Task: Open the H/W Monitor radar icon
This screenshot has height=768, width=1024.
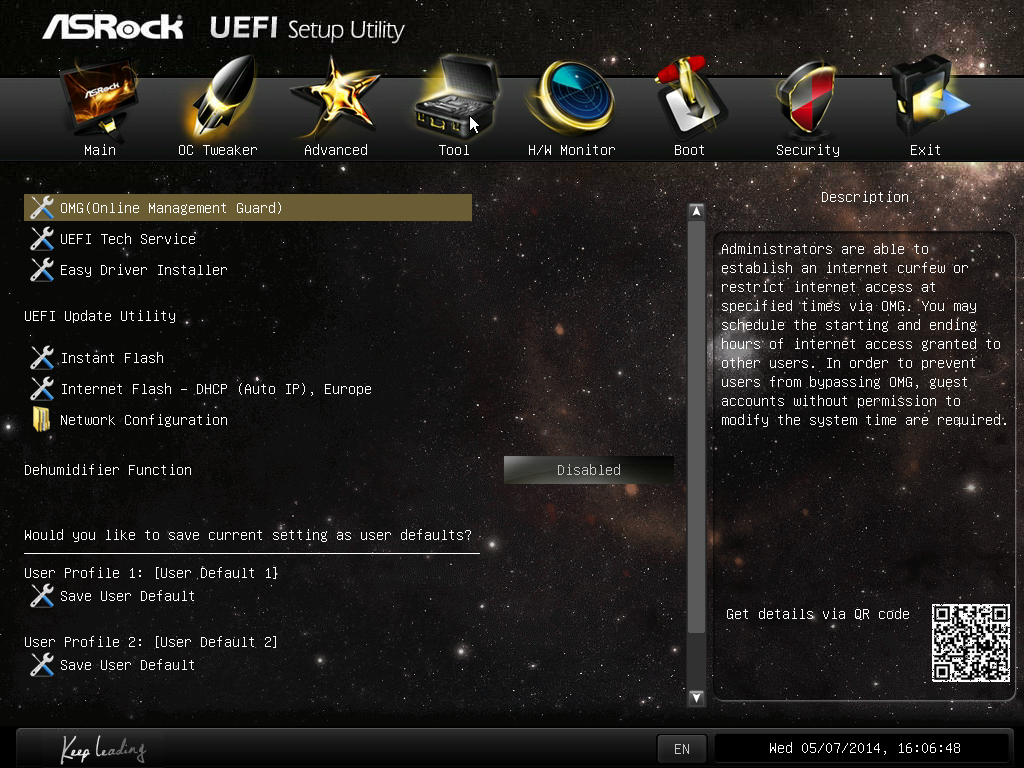Action: point(572,97)
